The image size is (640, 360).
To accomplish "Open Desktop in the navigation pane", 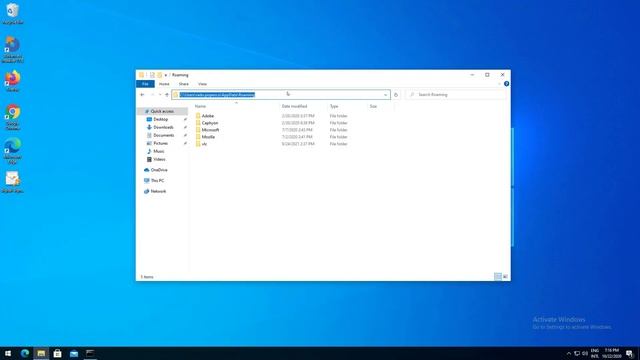I will [x=160, y=119].
